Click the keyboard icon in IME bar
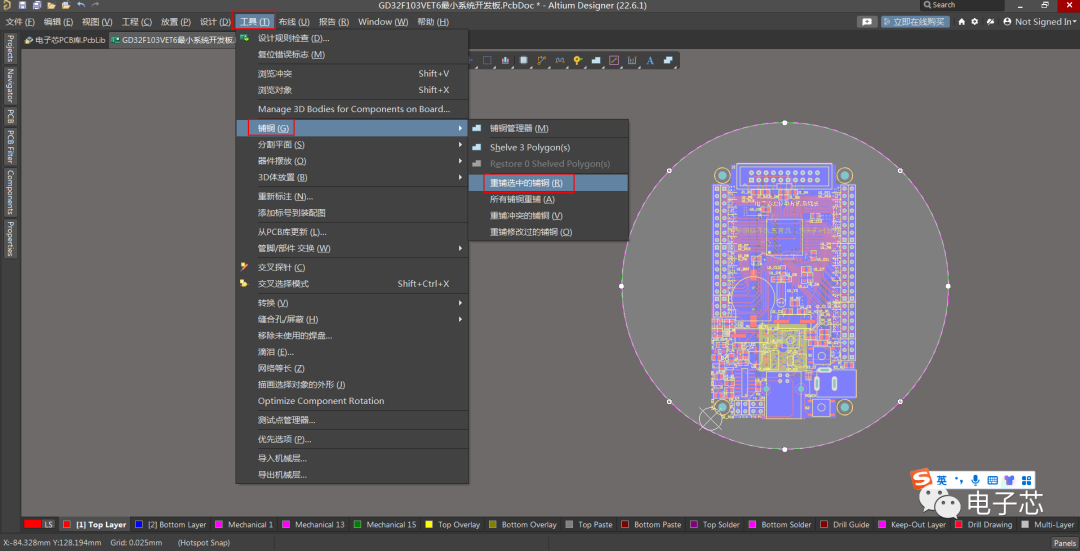 [993, 480]
